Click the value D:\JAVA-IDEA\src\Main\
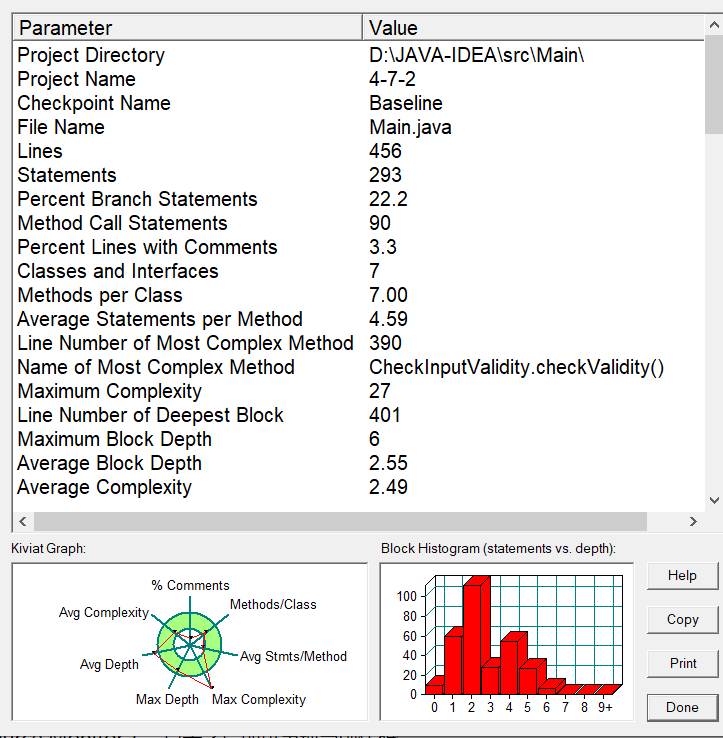Image resolution: width=723 pixels, height=738 pixels. (x=476, y=55)
